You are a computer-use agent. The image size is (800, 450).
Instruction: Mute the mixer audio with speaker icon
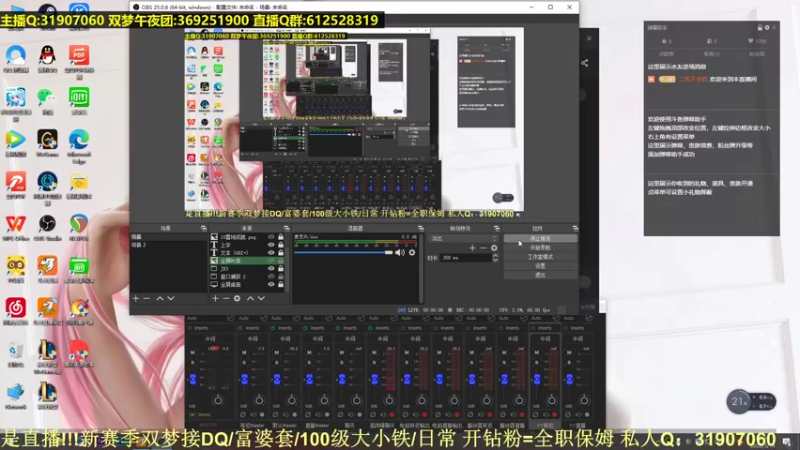400,252
